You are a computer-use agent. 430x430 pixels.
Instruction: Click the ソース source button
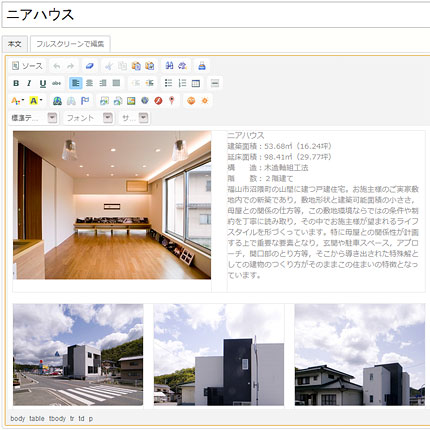[x=27, y=66]
